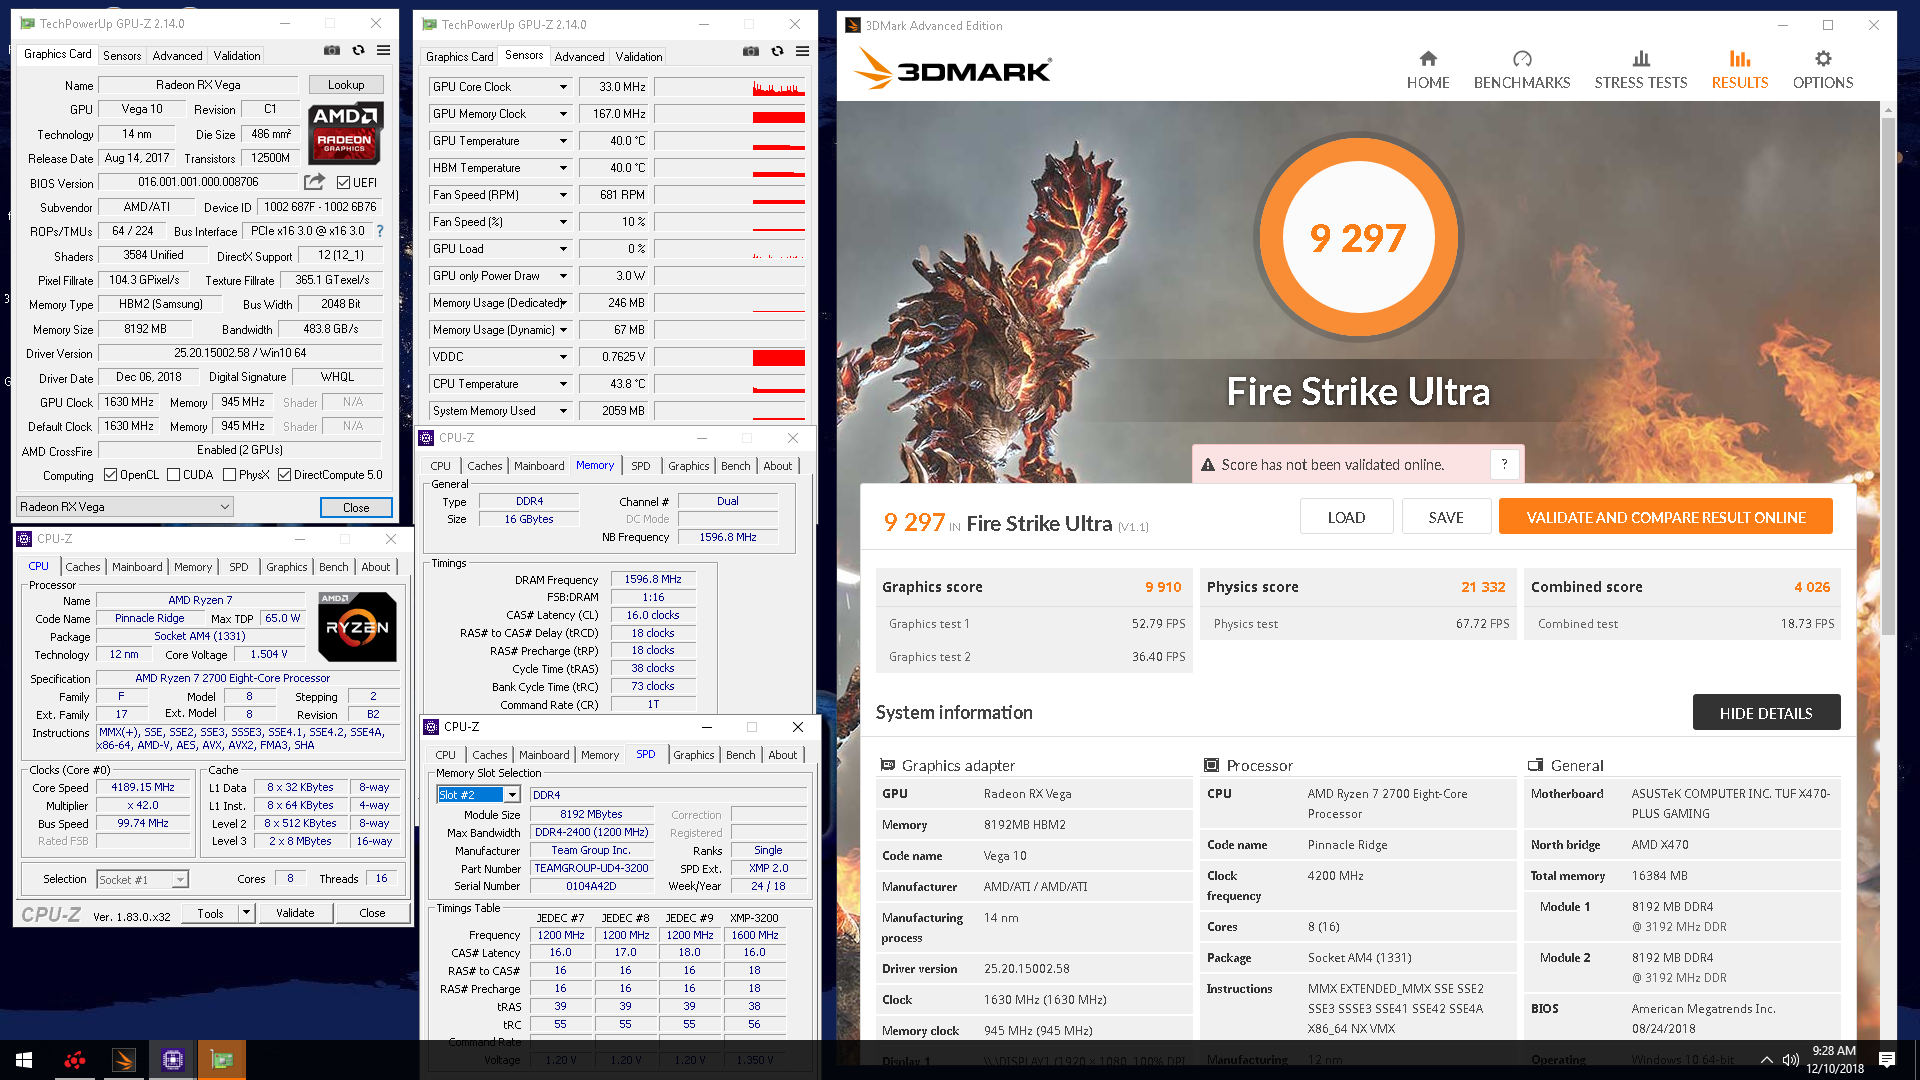Click VALIDATE AND COMPARE RESULT ONLINE
The image size is (1920, 1080).
(1666, 517)
